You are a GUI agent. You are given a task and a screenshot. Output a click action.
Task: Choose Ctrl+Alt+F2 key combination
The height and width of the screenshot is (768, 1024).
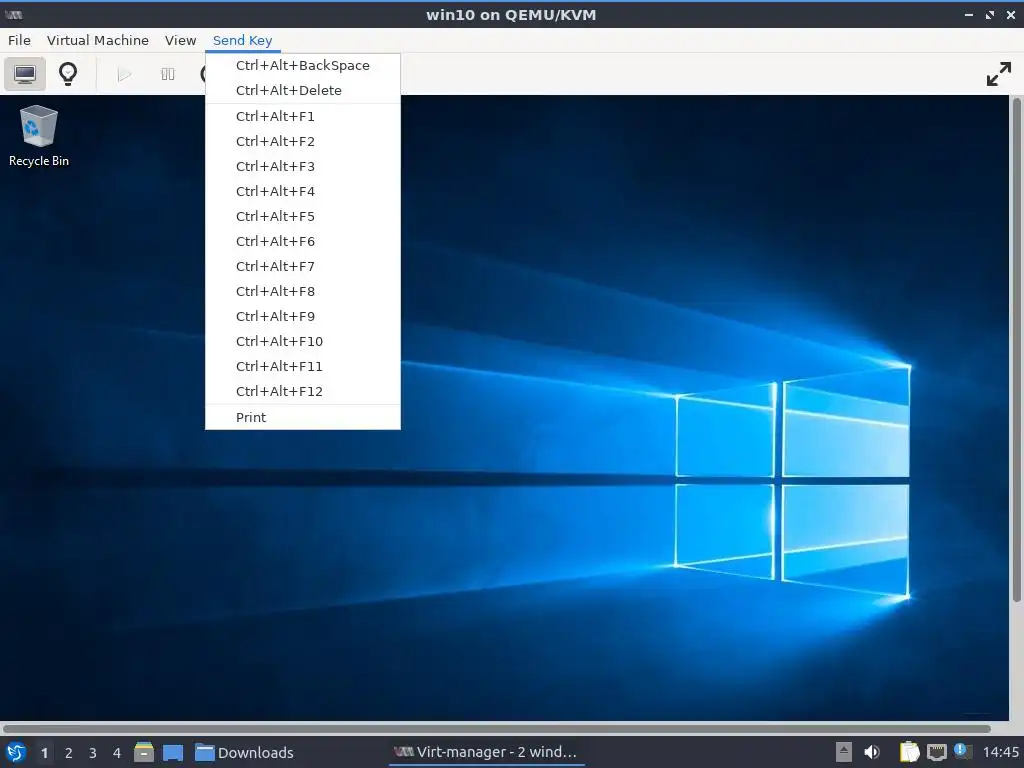coord(302,141)
